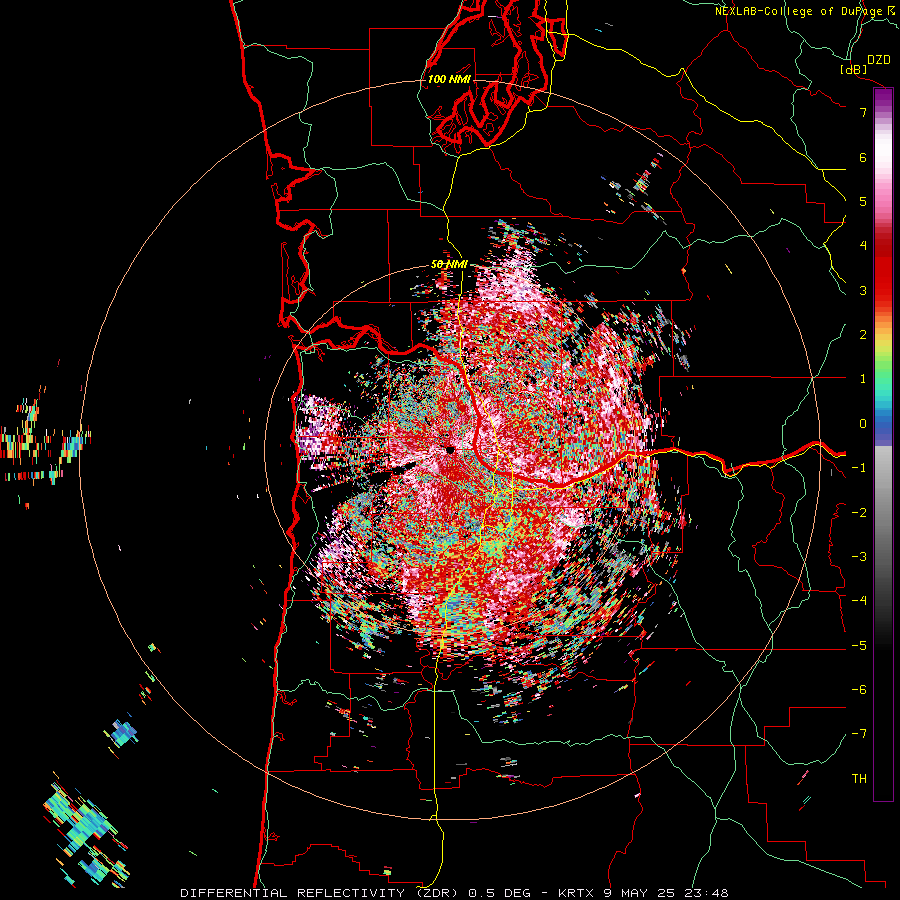Click the scale value 3
900x900 pixels.
coord(863,290)
